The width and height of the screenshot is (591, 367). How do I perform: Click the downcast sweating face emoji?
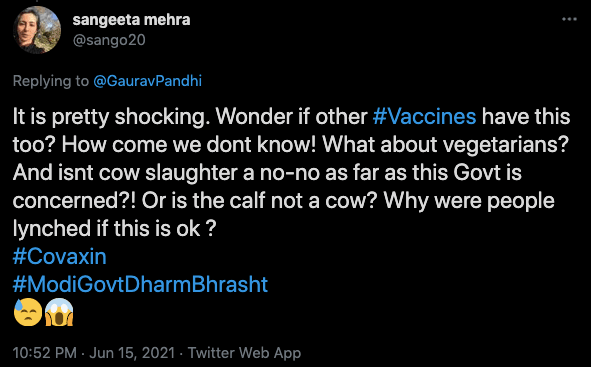pyautogui.click(x=28, y=312)
